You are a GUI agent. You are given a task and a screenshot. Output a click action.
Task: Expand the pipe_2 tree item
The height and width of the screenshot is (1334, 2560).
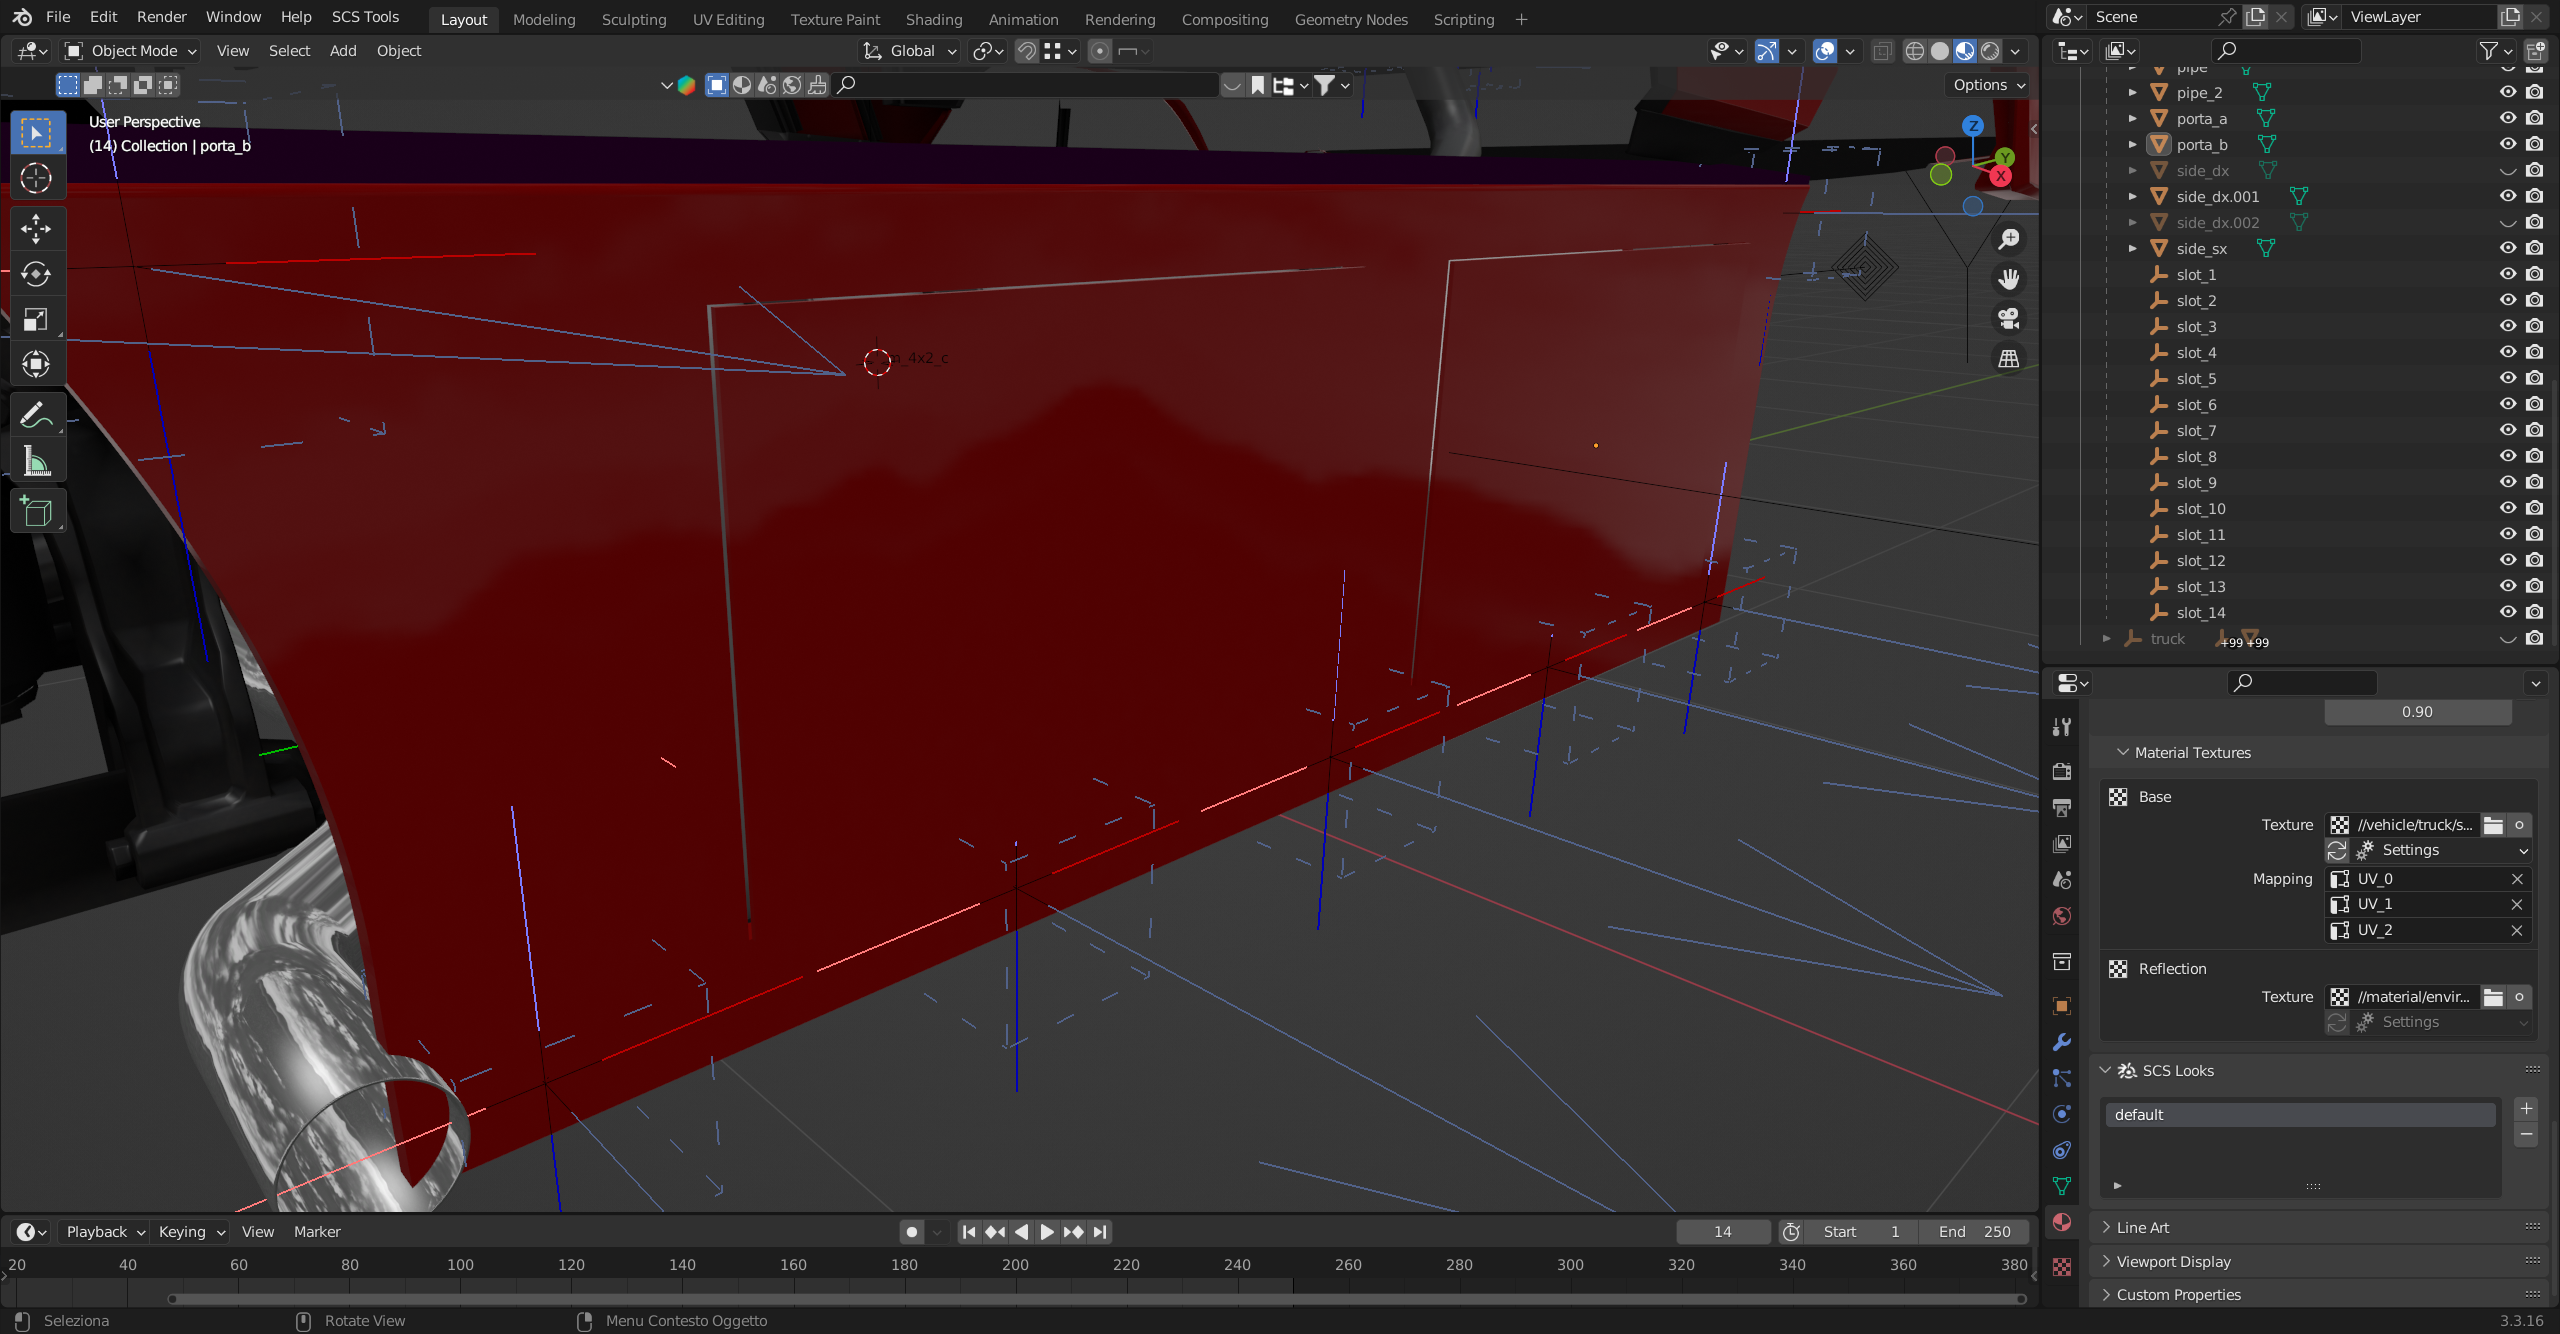pyautogui.click(x=2132, y=92)
